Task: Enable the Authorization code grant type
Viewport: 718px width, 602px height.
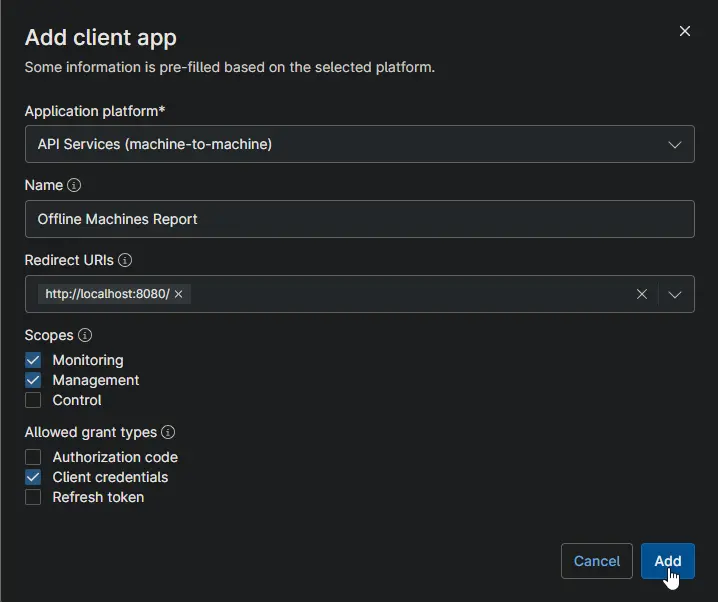Action: point(33,457)
